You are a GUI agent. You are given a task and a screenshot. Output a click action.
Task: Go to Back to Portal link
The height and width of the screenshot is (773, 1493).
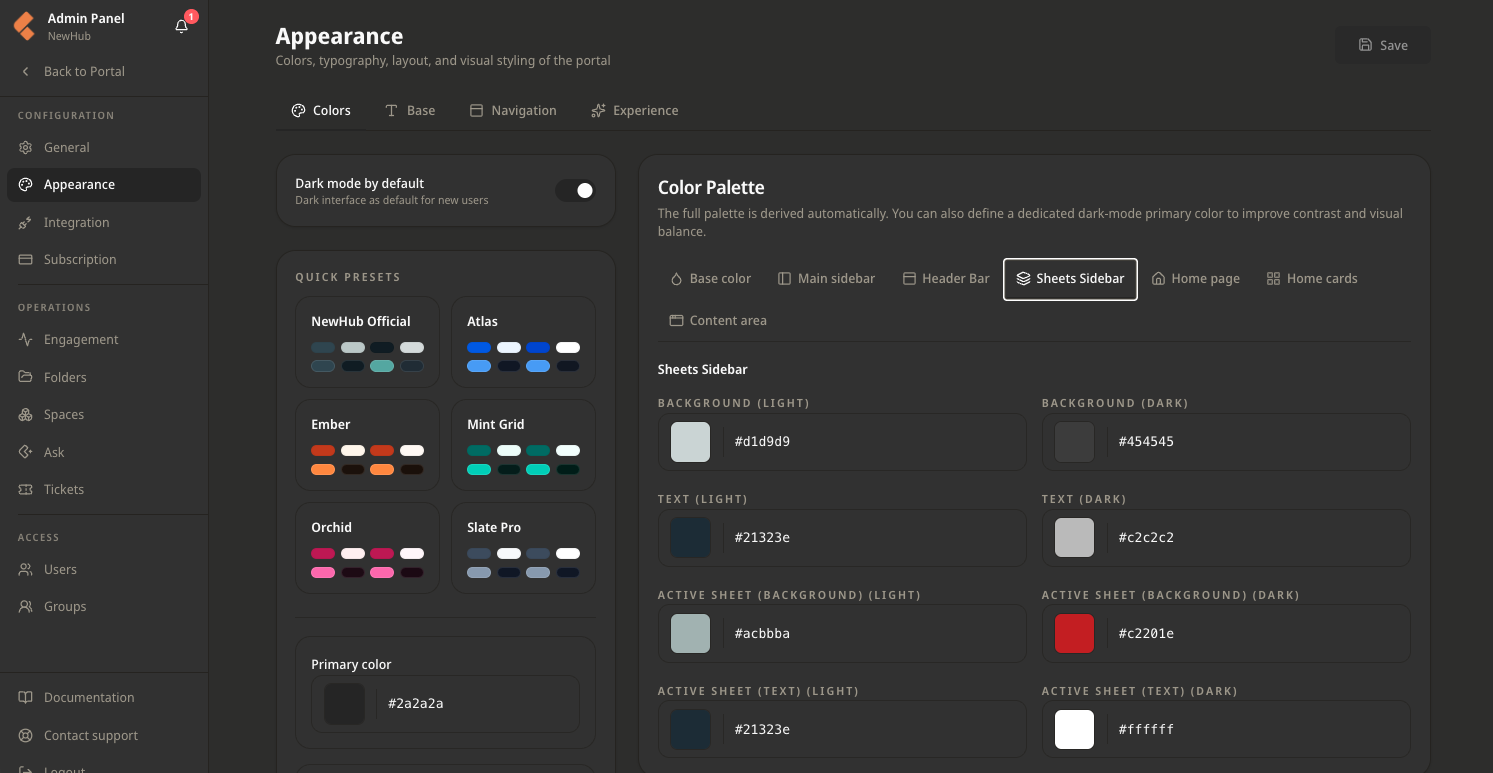tap(104, 72)
